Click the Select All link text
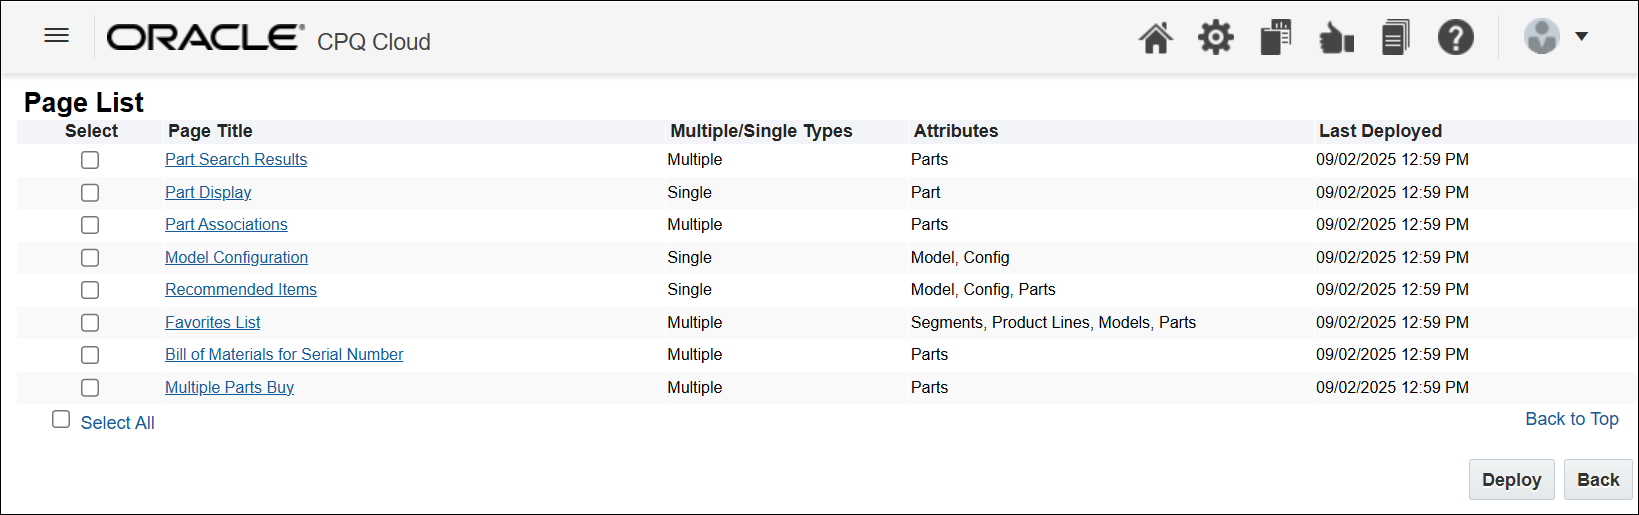Image resolution: width=1639 pixels, height=515 pixels. [117, 423]
